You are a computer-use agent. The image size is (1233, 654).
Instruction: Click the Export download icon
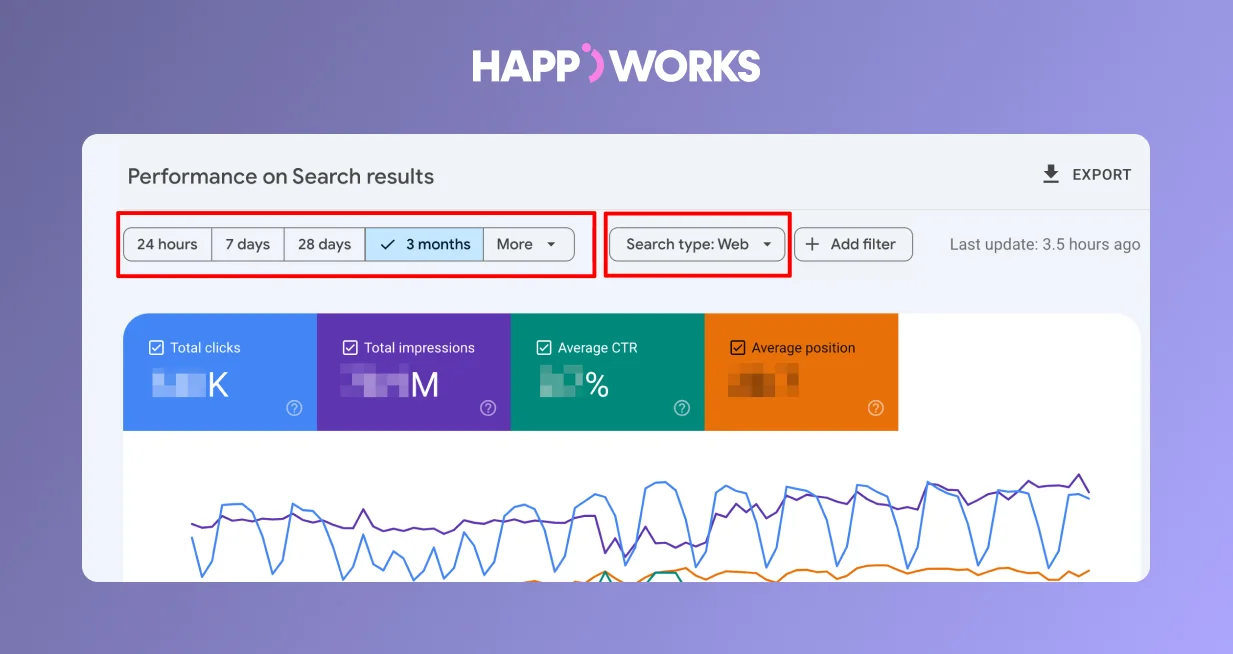[1050, 175]
